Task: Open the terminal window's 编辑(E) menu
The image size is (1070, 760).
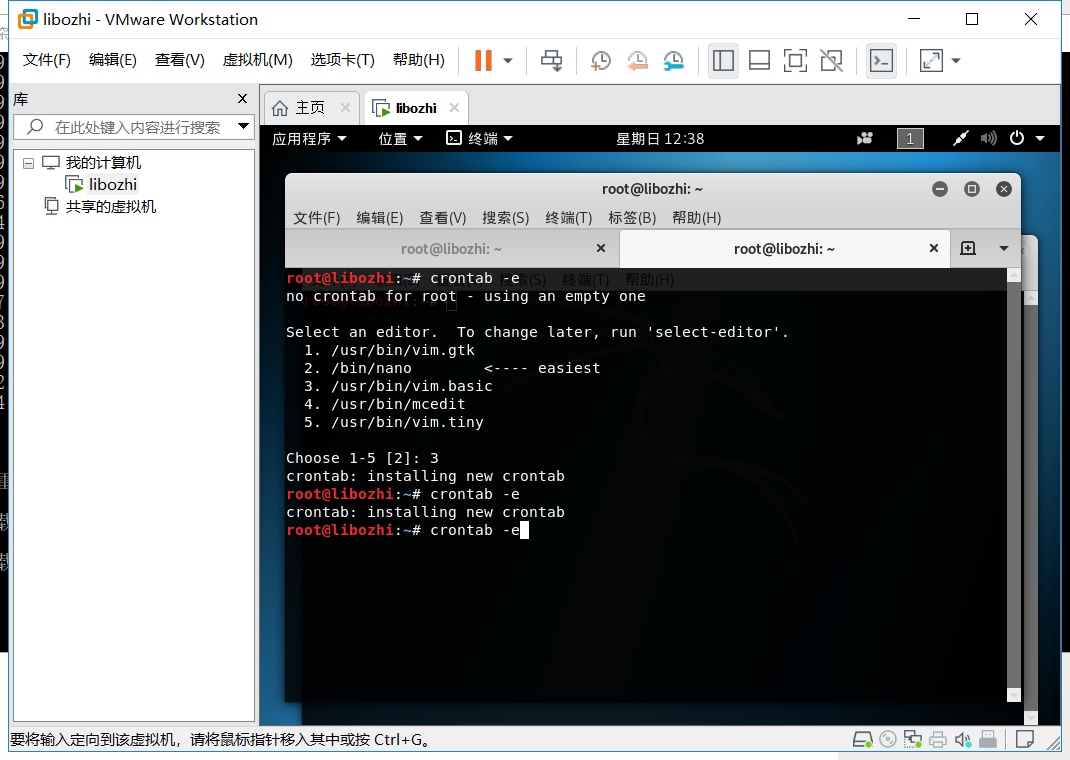Action: pos(379,218)
